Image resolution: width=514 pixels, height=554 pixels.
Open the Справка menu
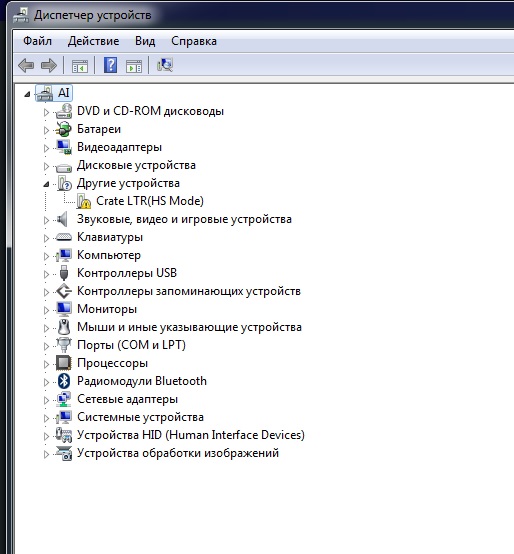[194, 41]
